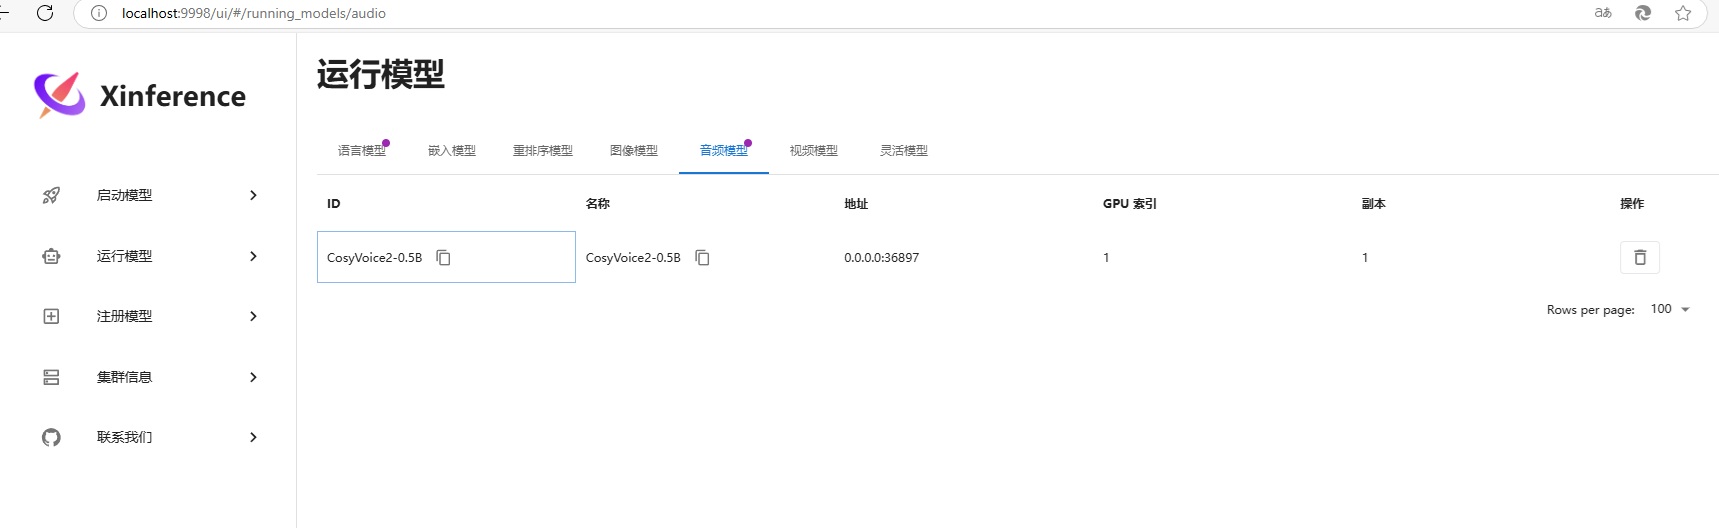
Task: Click the 操作 column header
Action: click(1632, 204)
